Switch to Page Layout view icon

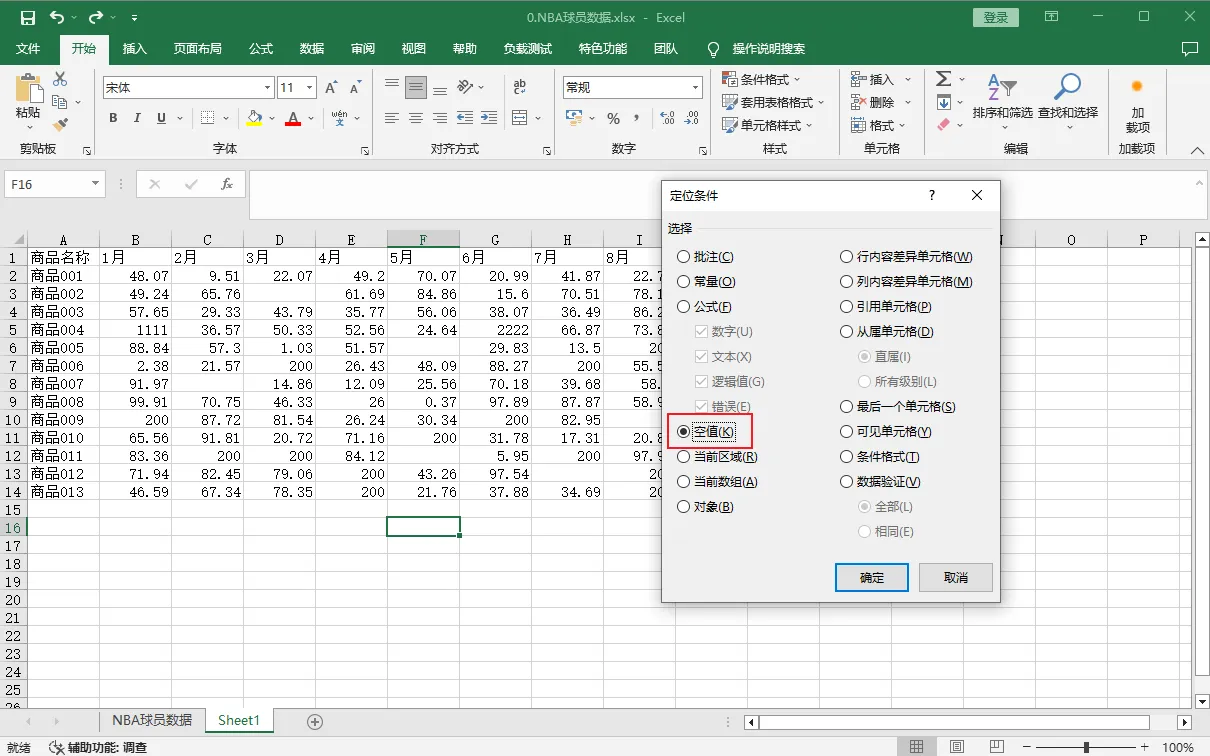coord(956,747)
